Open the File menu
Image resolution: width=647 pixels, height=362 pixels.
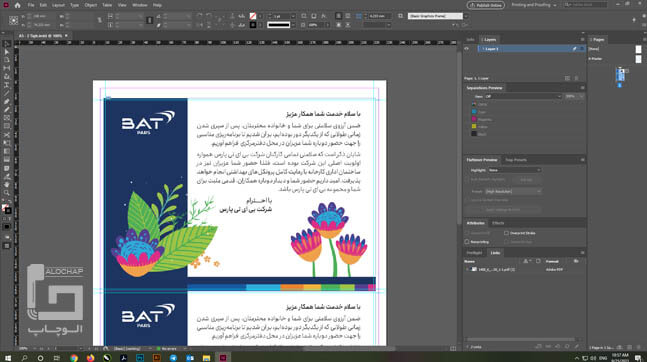[31, 5]
